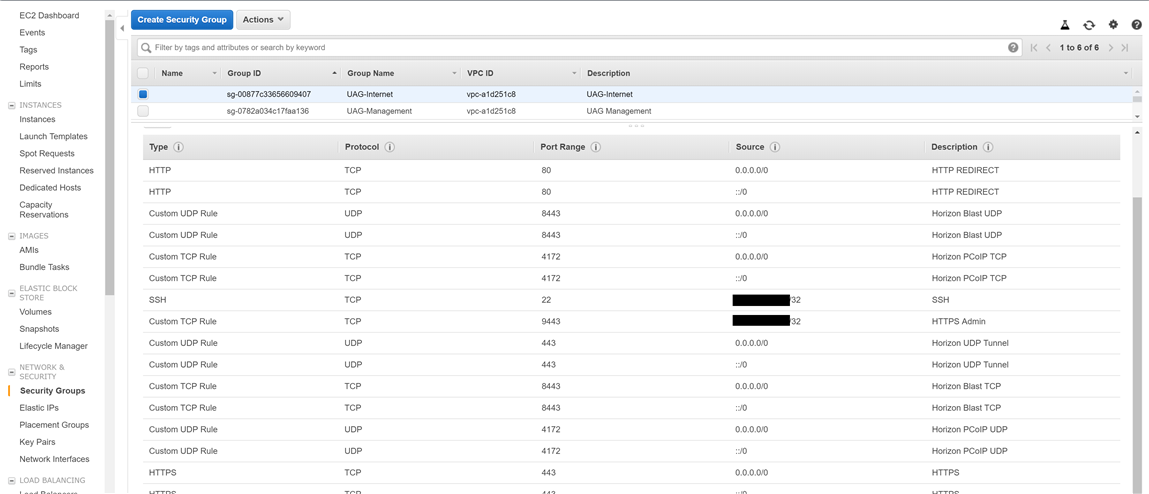Select Security Groups in sidebar
This screenshot has height=494, width=1149.
53,391
